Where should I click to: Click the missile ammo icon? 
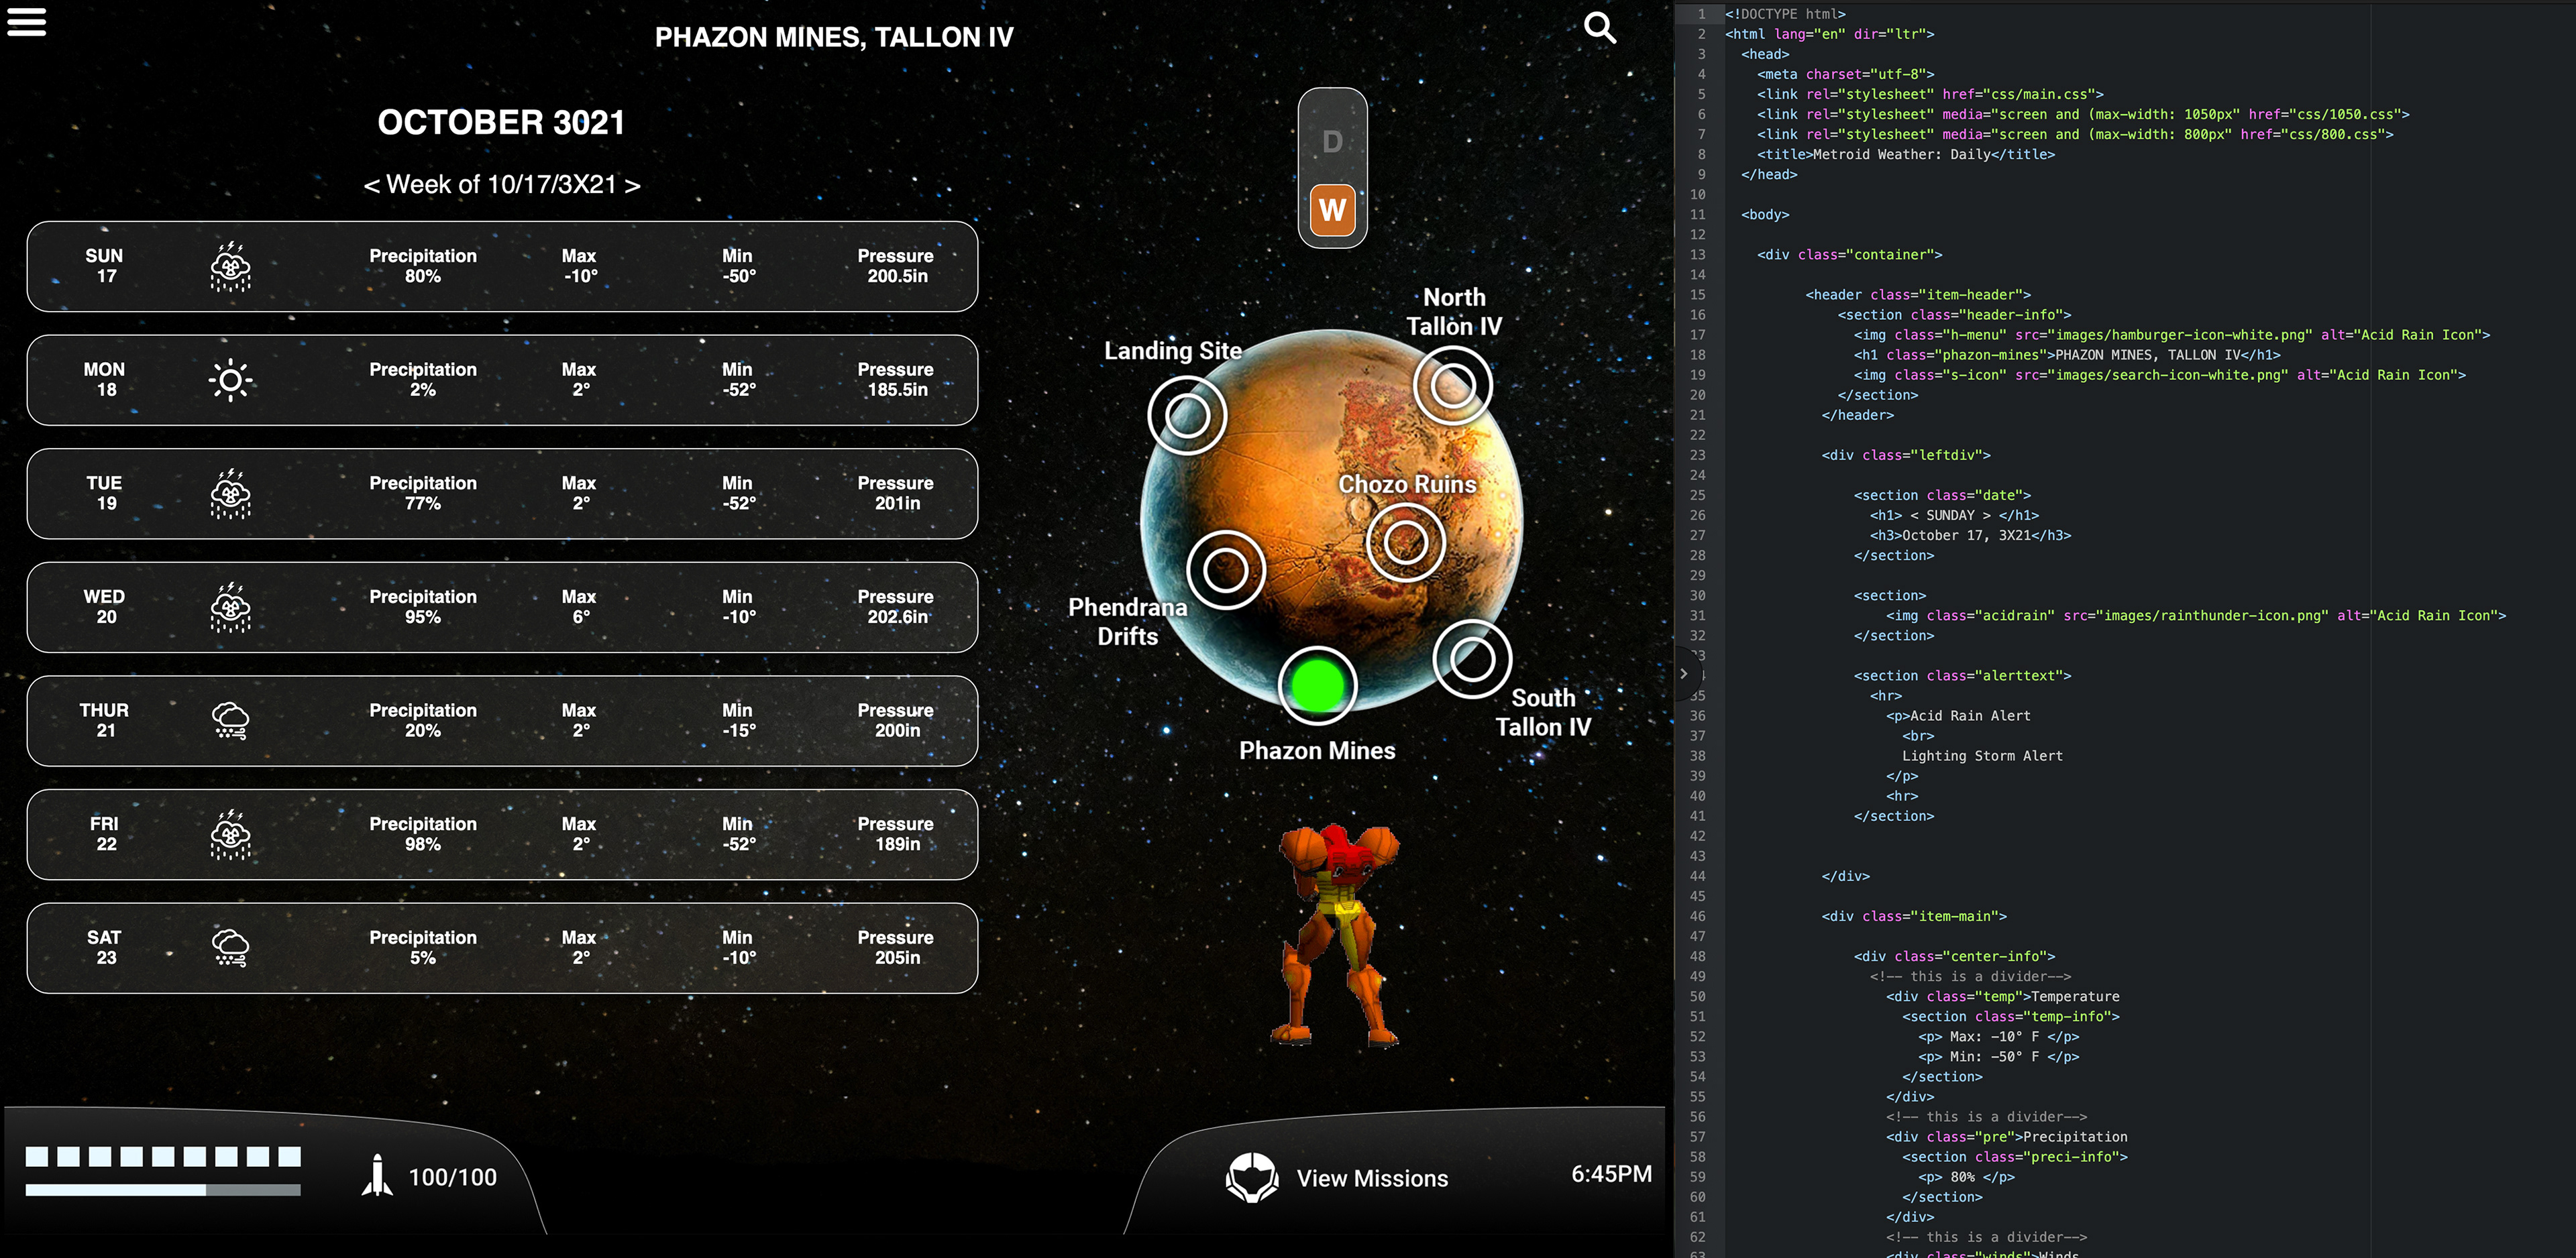(x=377, y=1175)
